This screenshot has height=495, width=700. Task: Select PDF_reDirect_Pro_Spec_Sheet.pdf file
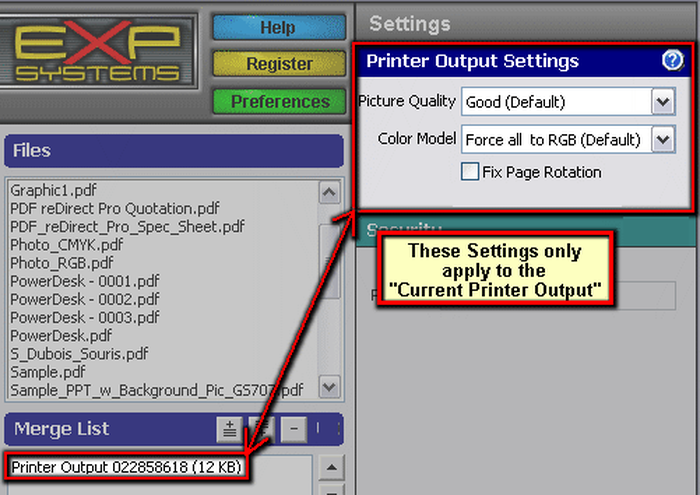click(x=127, y=227)
